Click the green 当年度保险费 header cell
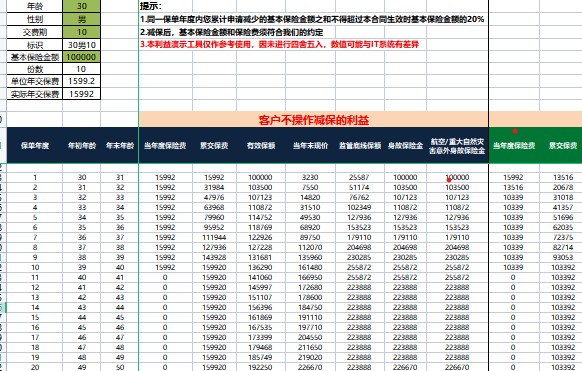582x371 pixels. click(514, 145)
